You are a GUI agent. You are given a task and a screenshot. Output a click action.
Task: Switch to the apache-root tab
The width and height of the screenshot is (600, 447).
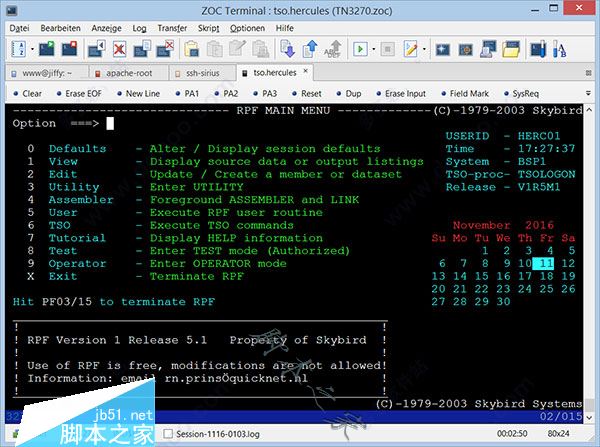click(x=127, y=72)
